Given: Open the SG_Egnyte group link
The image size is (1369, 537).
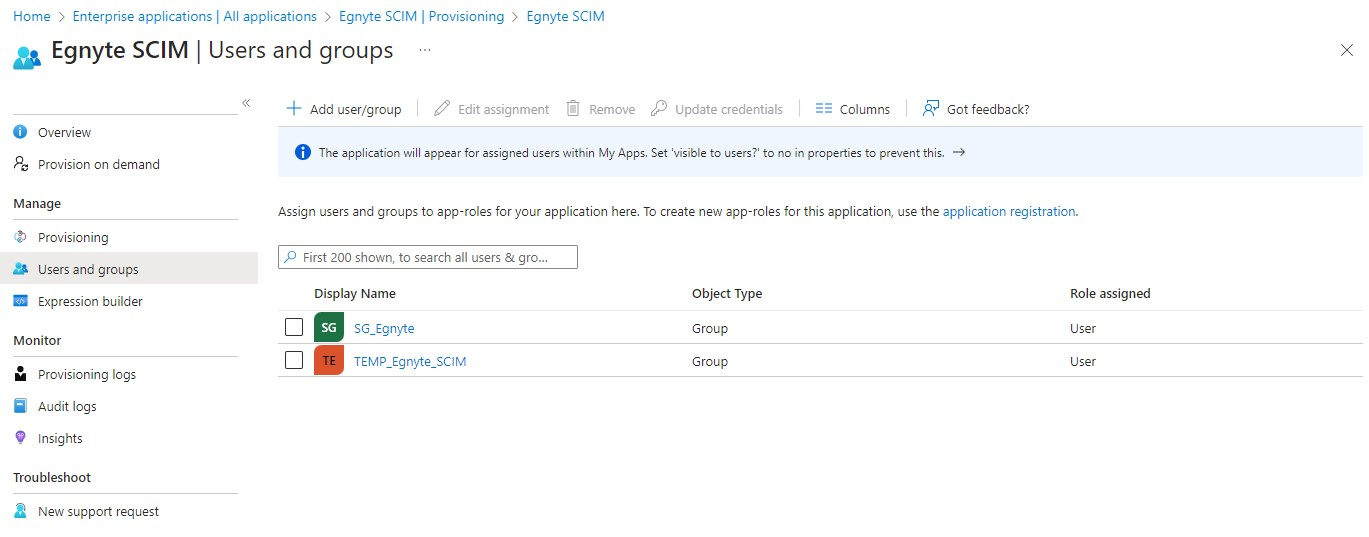Looking at the screenshot, I should pos(384,328).
